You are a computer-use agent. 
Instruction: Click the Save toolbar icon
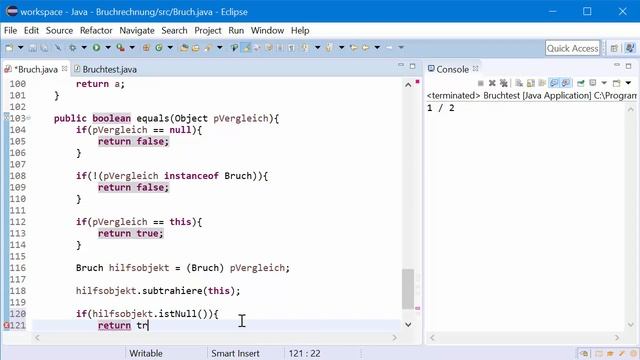point(33,48)
